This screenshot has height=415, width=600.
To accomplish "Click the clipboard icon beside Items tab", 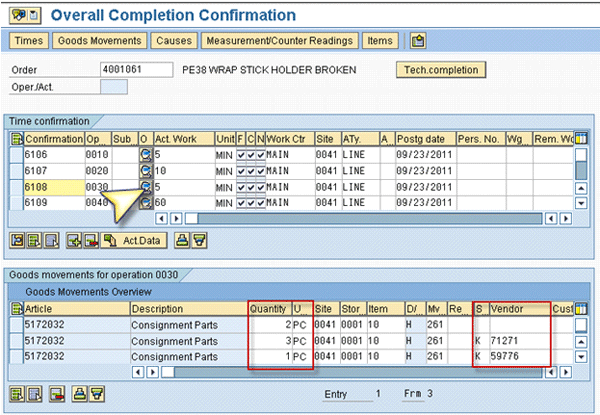I will point(418,41).
